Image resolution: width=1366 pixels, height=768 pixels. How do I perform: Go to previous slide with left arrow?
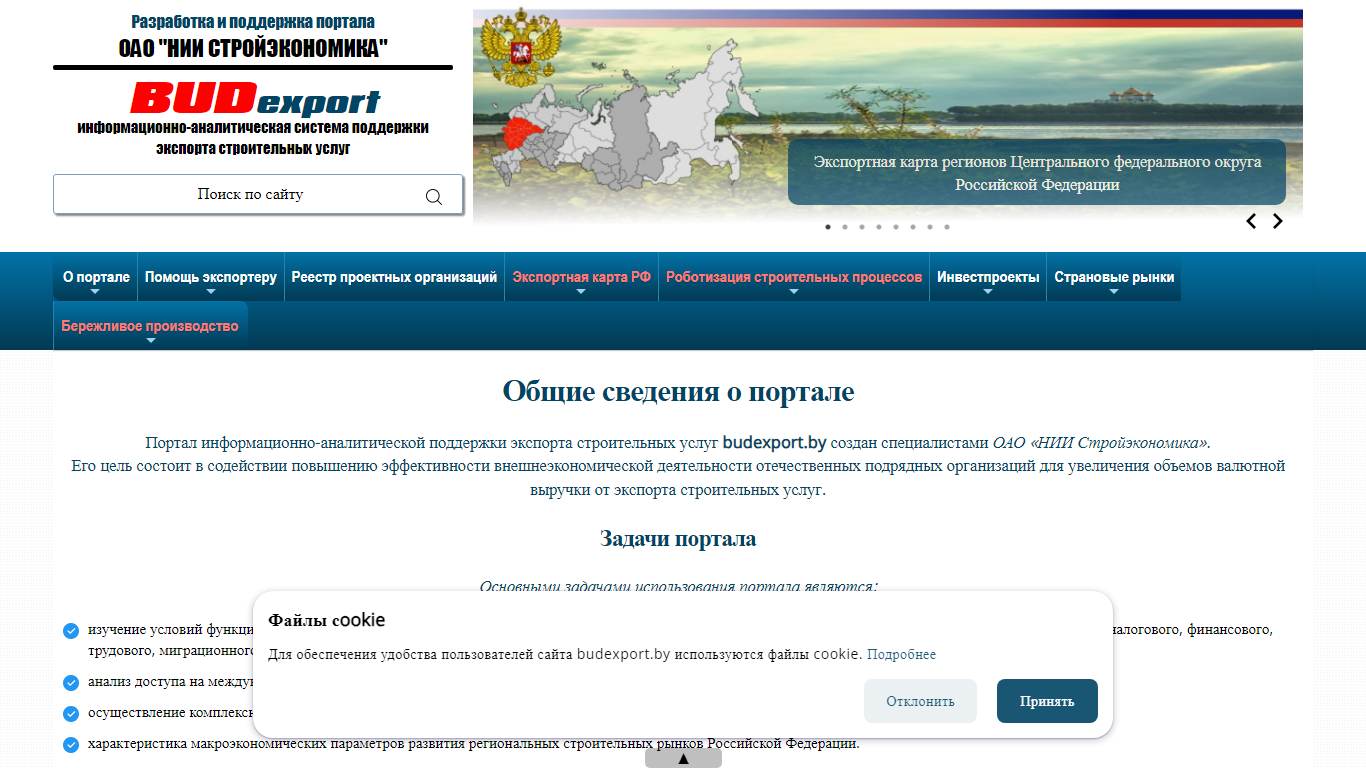coord(1251,222)
